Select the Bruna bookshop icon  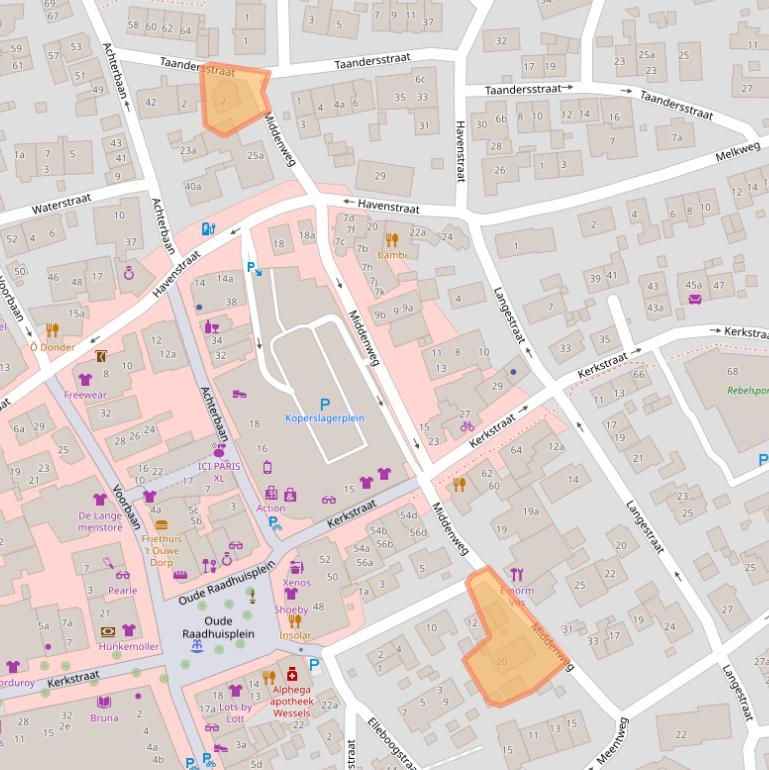click(104, 702)
